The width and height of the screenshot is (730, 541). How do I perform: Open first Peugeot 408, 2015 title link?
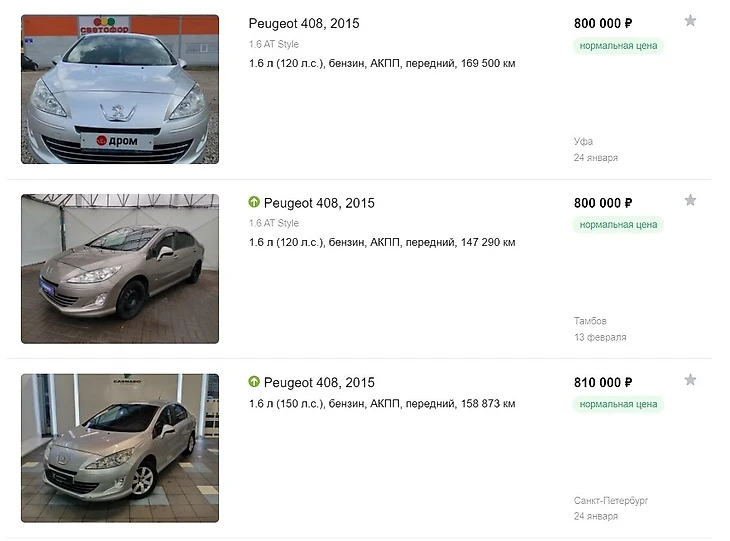303,23
